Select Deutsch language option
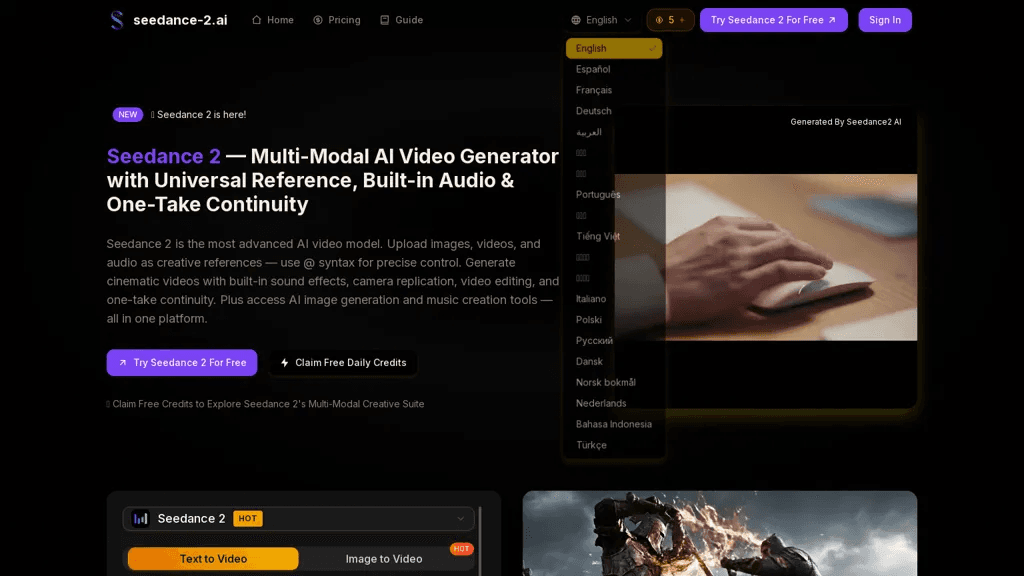The image size is (1024, 576). (x=614, y=111)
